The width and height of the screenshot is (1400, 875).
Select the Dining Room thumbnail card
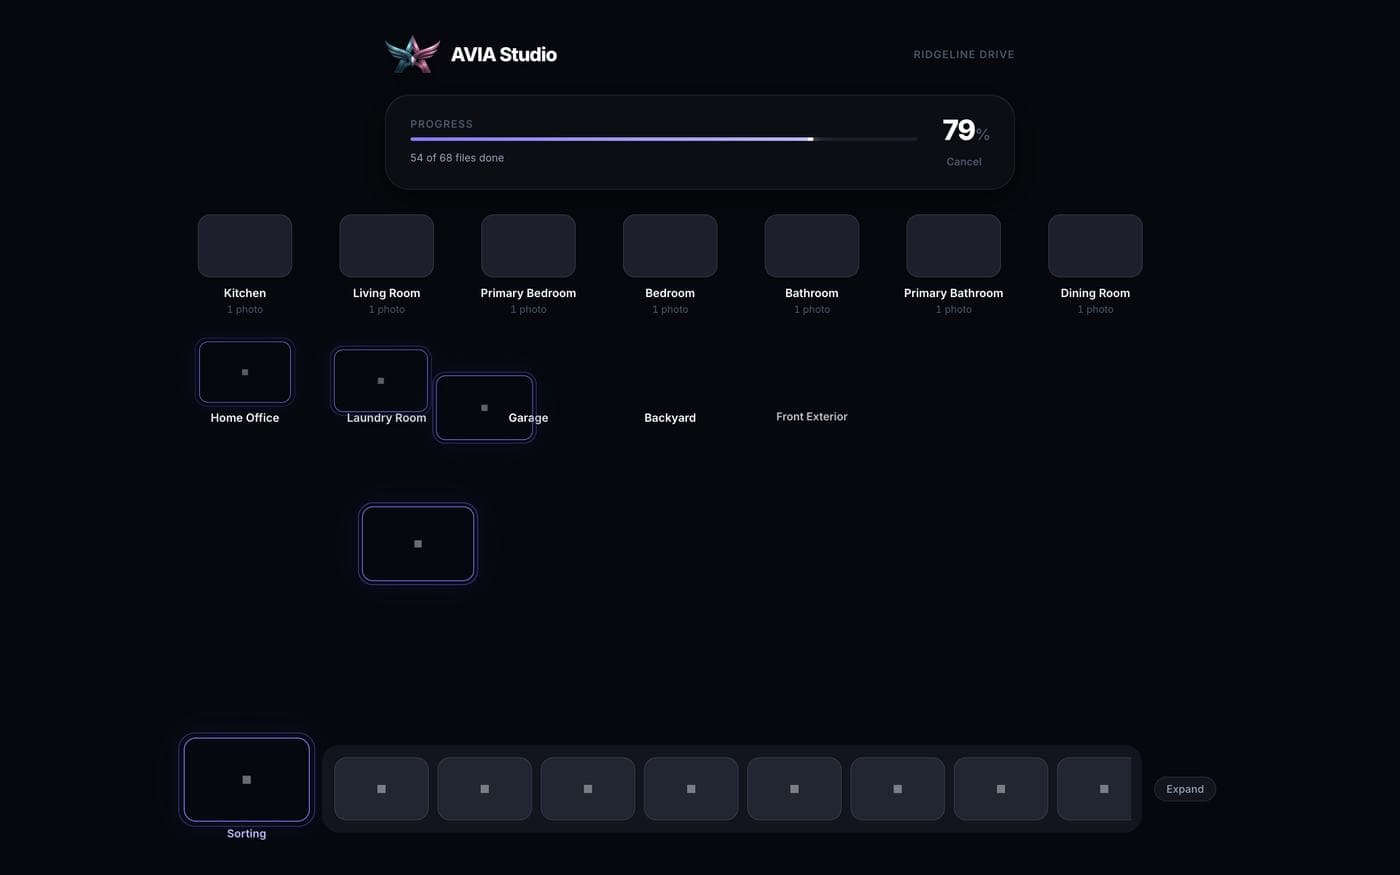click(x=1095, y=246)
